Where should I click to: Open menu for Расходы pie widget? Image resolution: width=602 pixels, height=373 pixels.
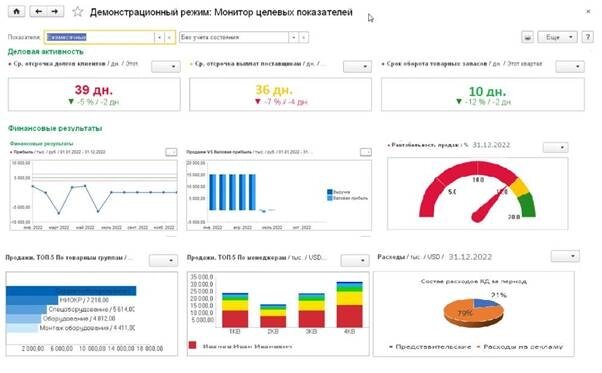[565, 256]
